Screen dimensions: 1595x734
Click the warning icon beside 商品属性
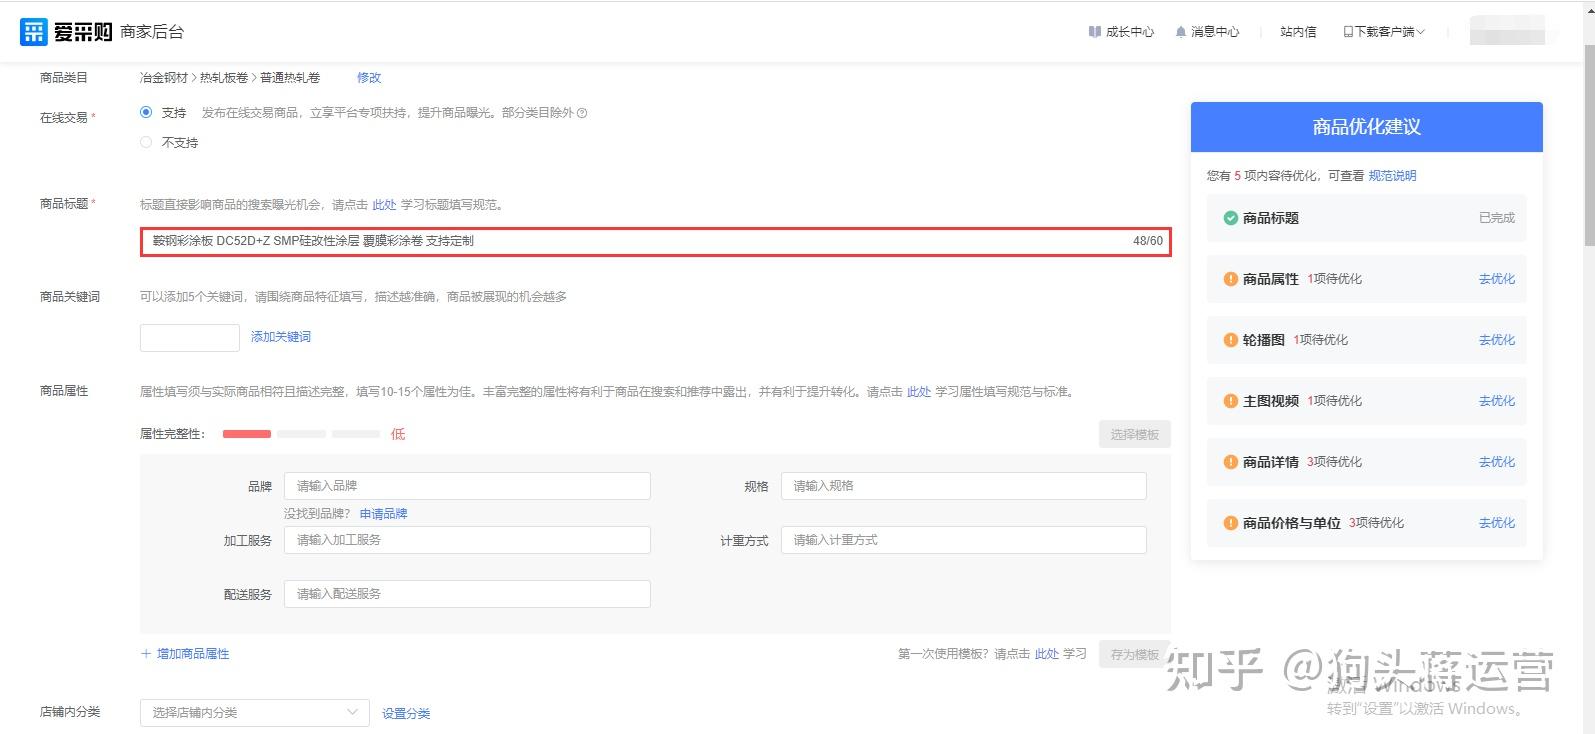click(x=1230, y=279)
